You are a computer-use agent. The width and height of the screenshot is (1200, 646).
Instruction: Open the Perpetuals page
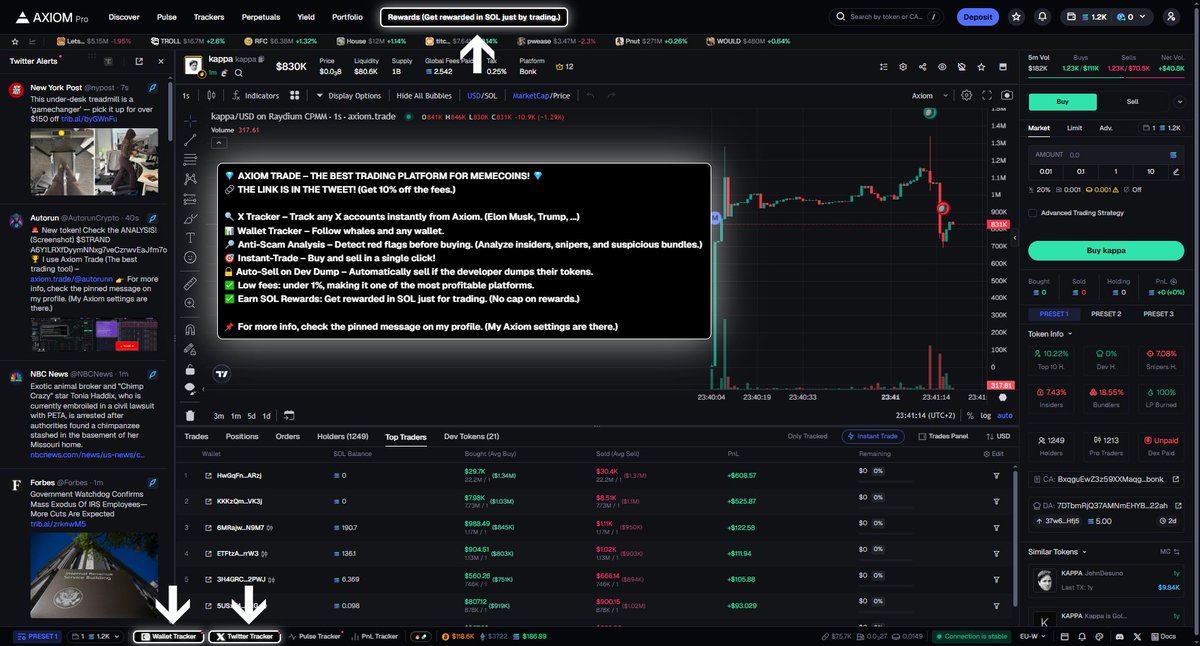[260, 17]
